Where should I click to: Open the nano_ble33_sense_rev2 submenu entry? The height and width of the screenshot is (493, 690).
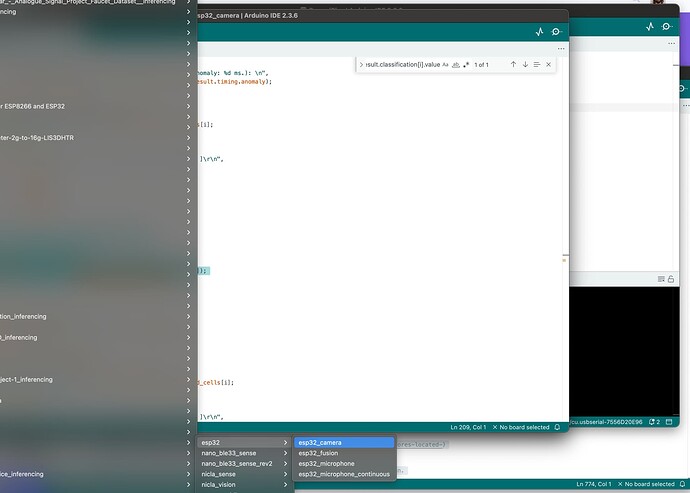(x=245, y=464)
